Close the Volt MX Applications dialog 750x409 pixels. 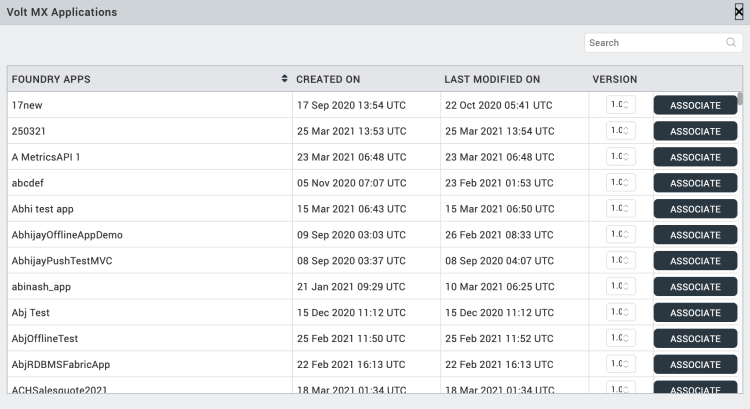point(739,12)
